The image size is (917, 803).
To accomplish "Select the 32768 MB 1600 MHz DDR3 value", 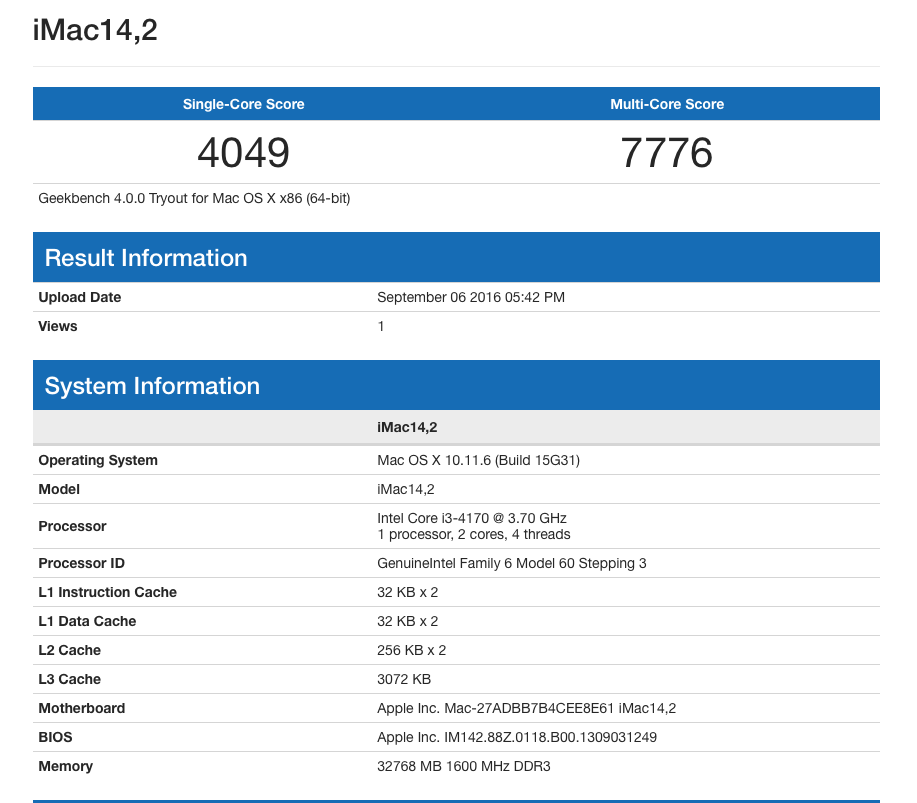I will [x=464, y=766].
